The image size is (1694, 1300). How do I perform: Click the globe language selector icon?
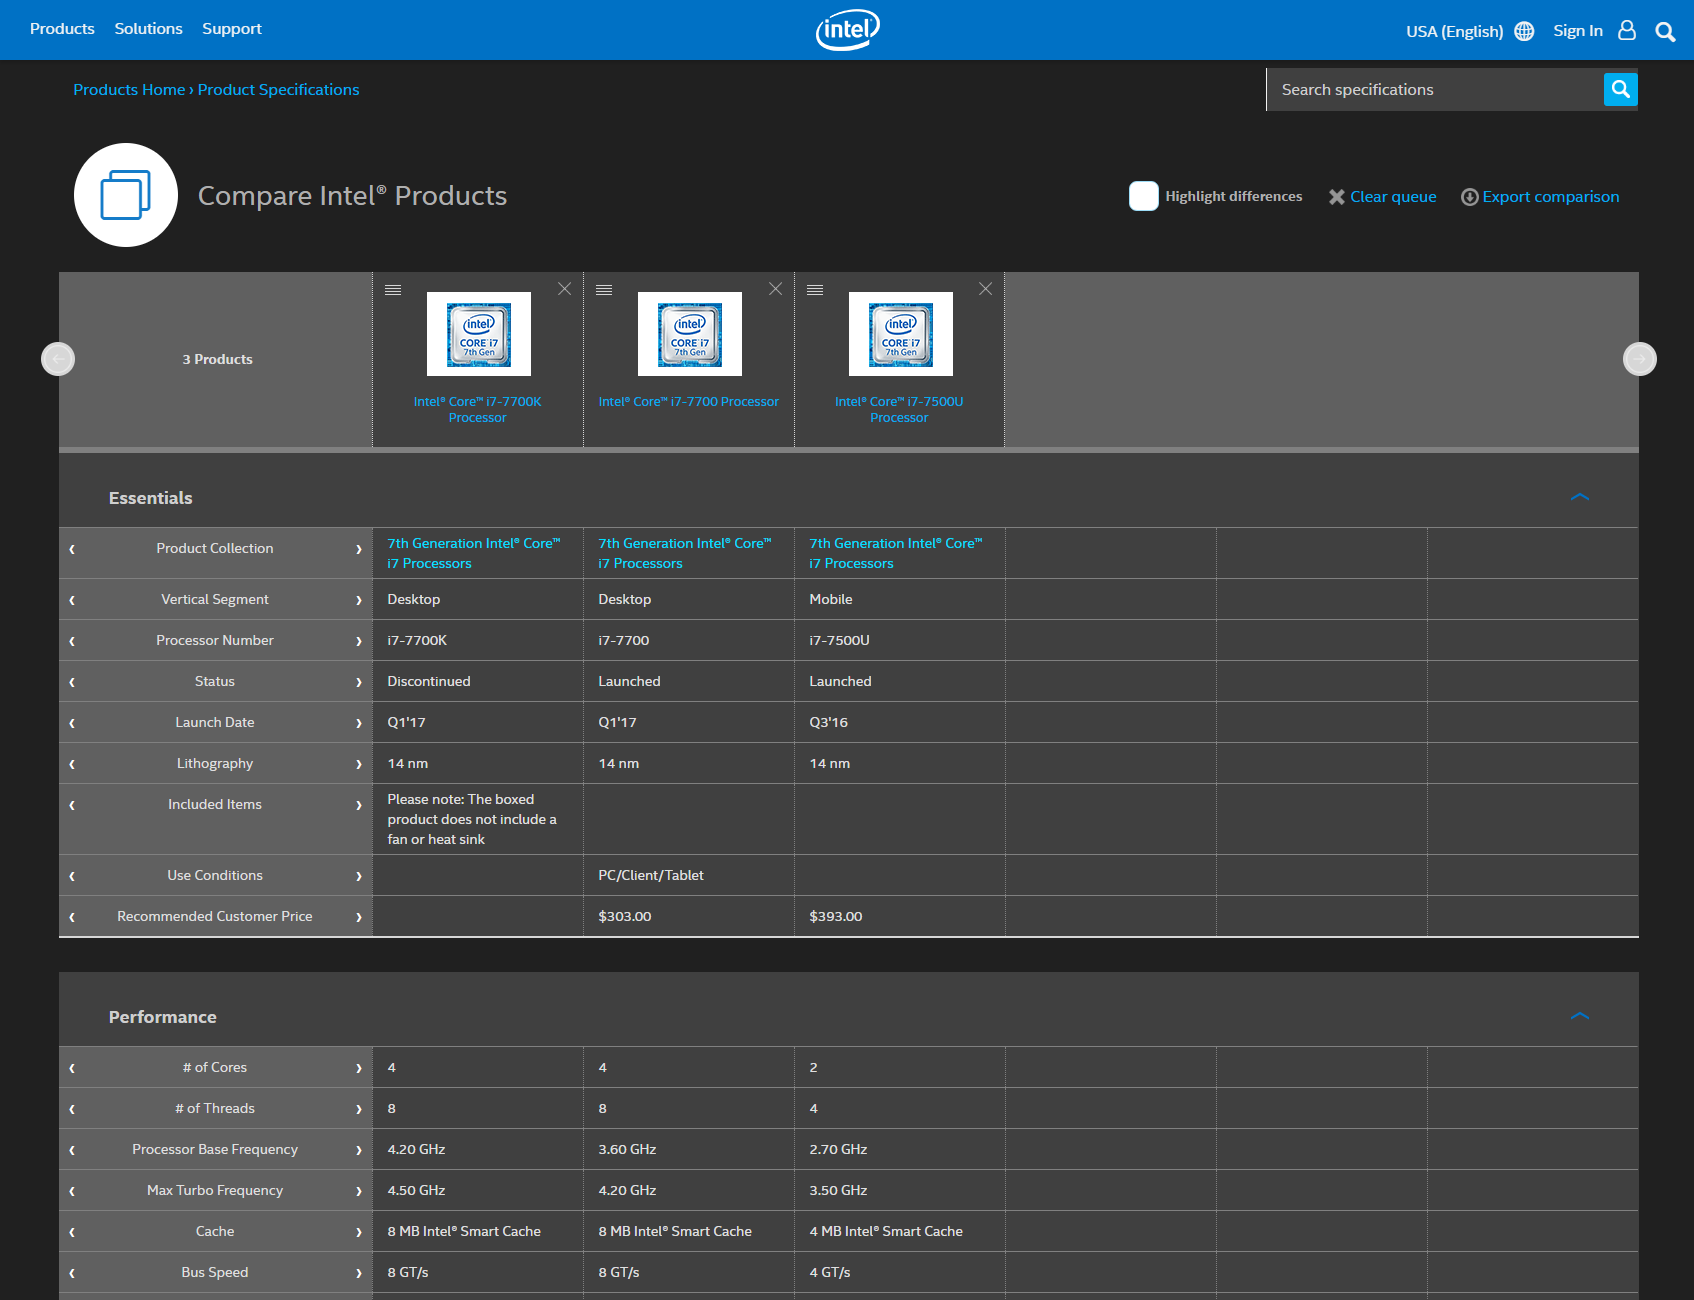pos(1524,31)
